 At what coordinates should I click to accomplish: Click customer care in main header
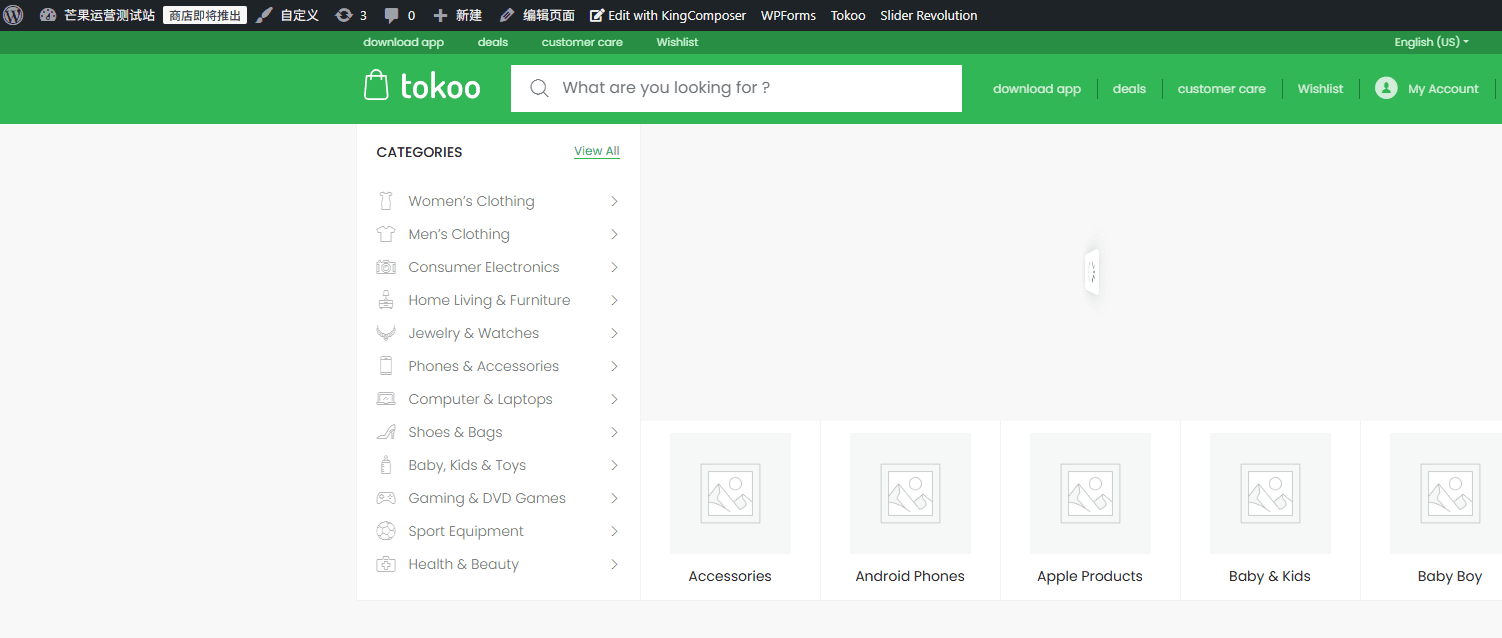click(1221, 88)
